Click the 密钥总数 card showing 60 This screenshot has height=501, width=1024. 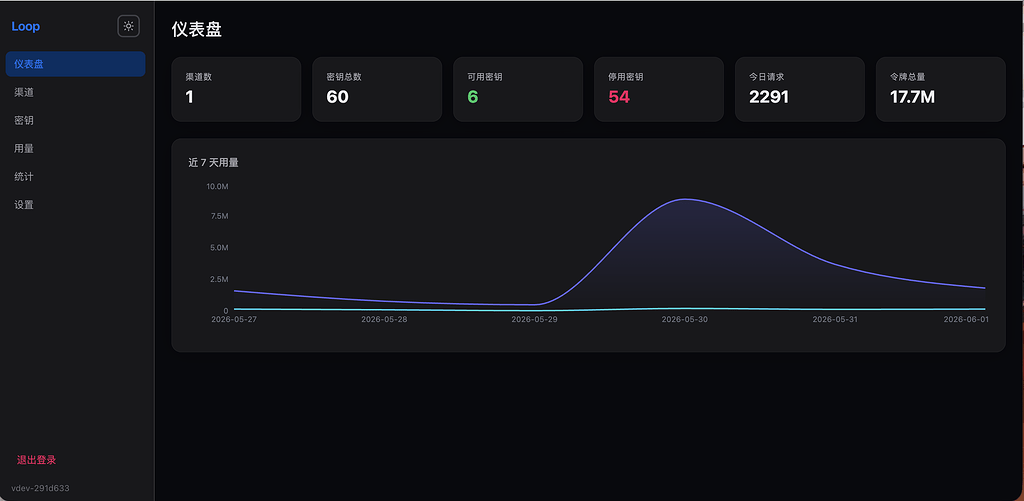click(x=377, y=89)
